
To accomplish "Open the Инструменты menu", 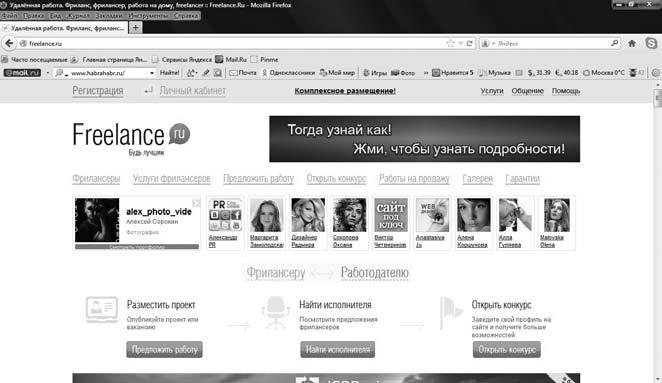I will [x=148, y=16].
